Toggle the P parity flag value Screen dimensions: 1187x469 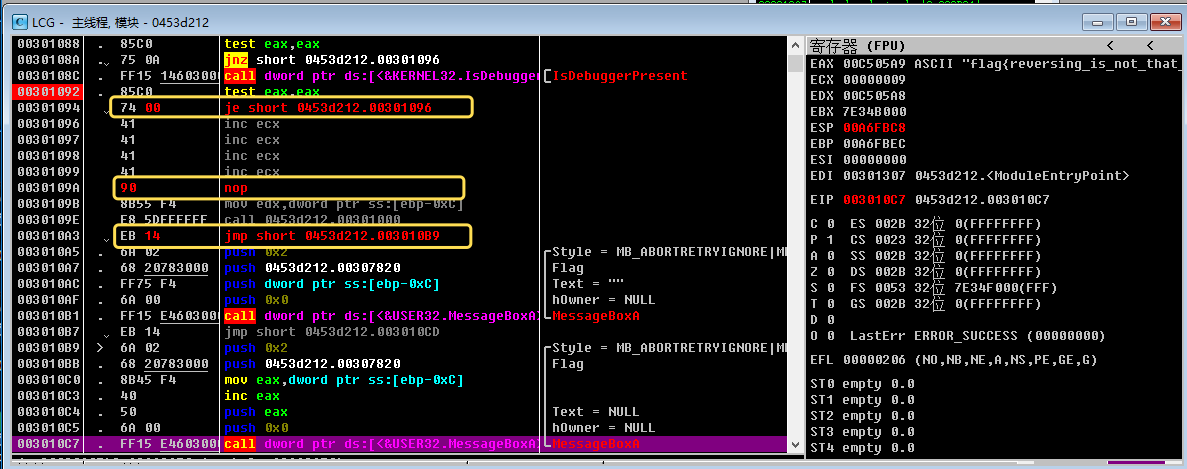[830, 238]
